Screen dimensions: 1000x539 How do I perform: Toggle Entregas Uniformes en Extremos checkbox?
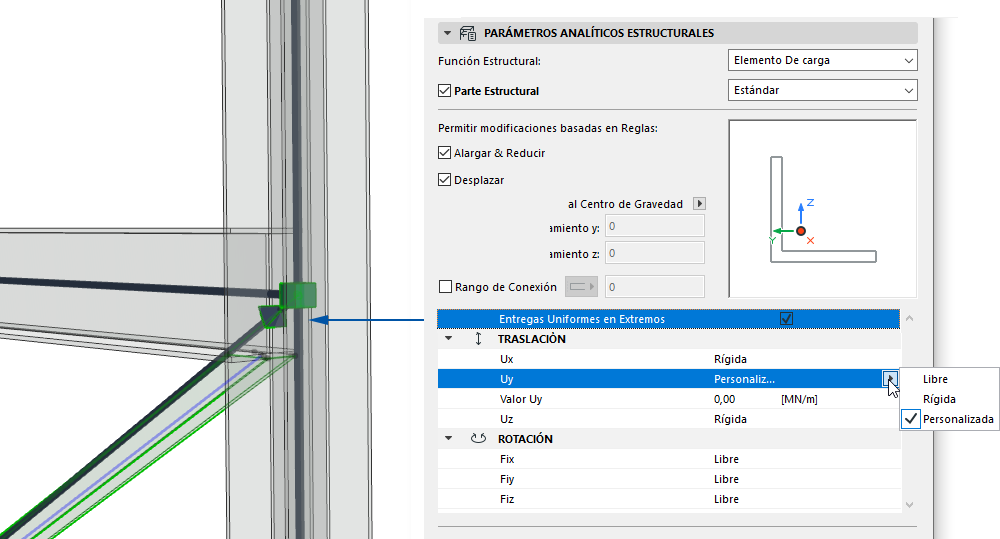pyautogui.click(x=786, y=318)
